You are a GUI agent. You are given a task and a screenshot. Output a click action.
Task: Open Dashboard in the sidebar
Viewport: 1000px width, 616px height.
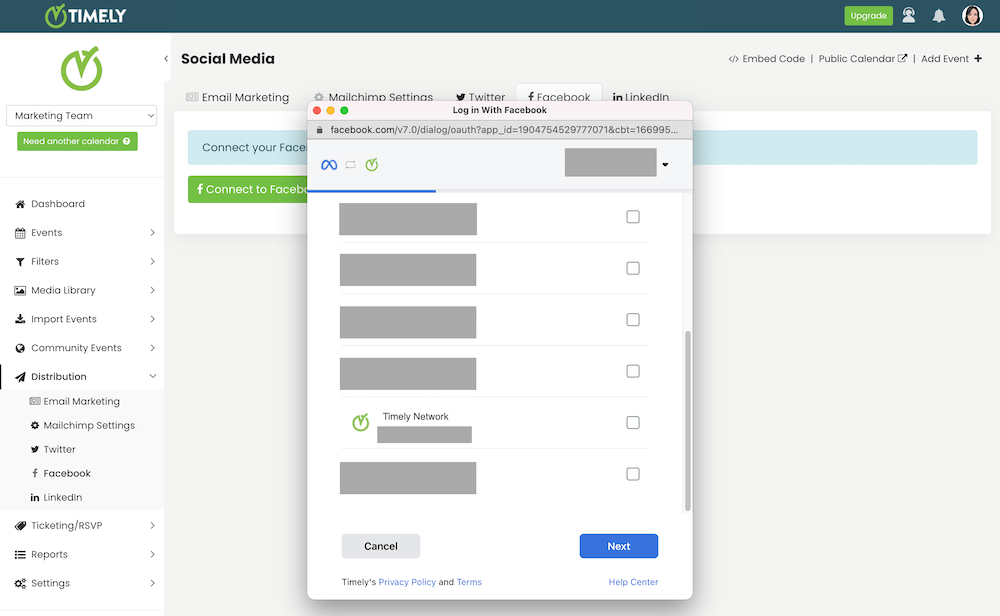(x=57, y=204)
